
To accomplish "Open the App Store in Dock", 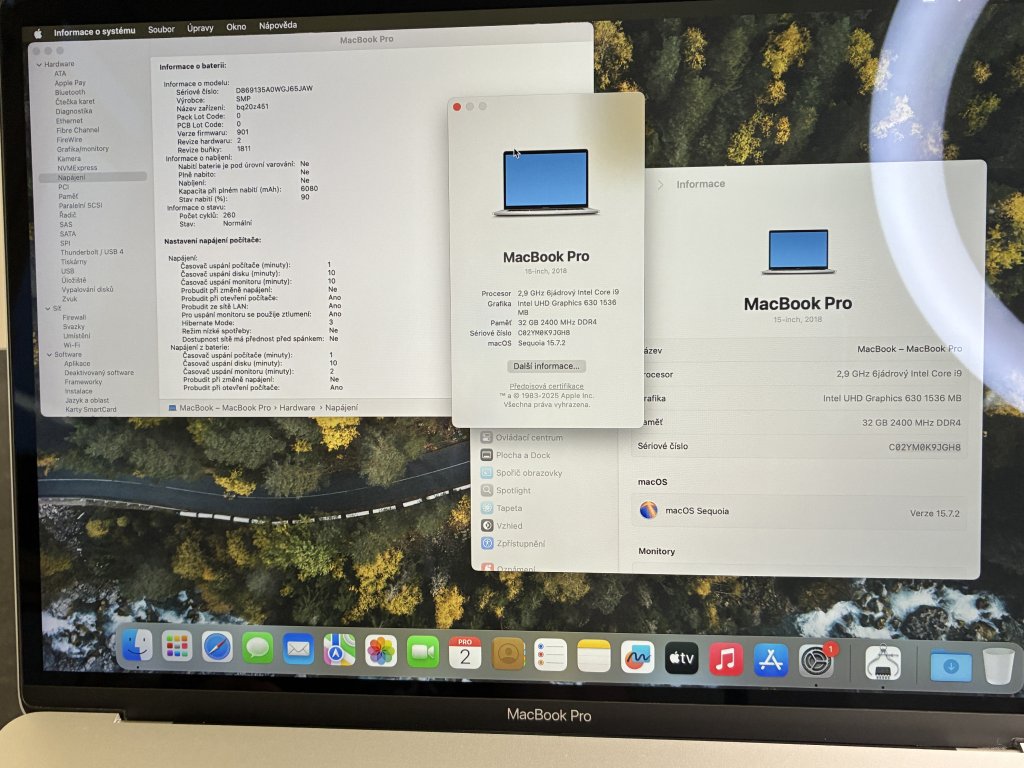I will (x=771, y=660).
